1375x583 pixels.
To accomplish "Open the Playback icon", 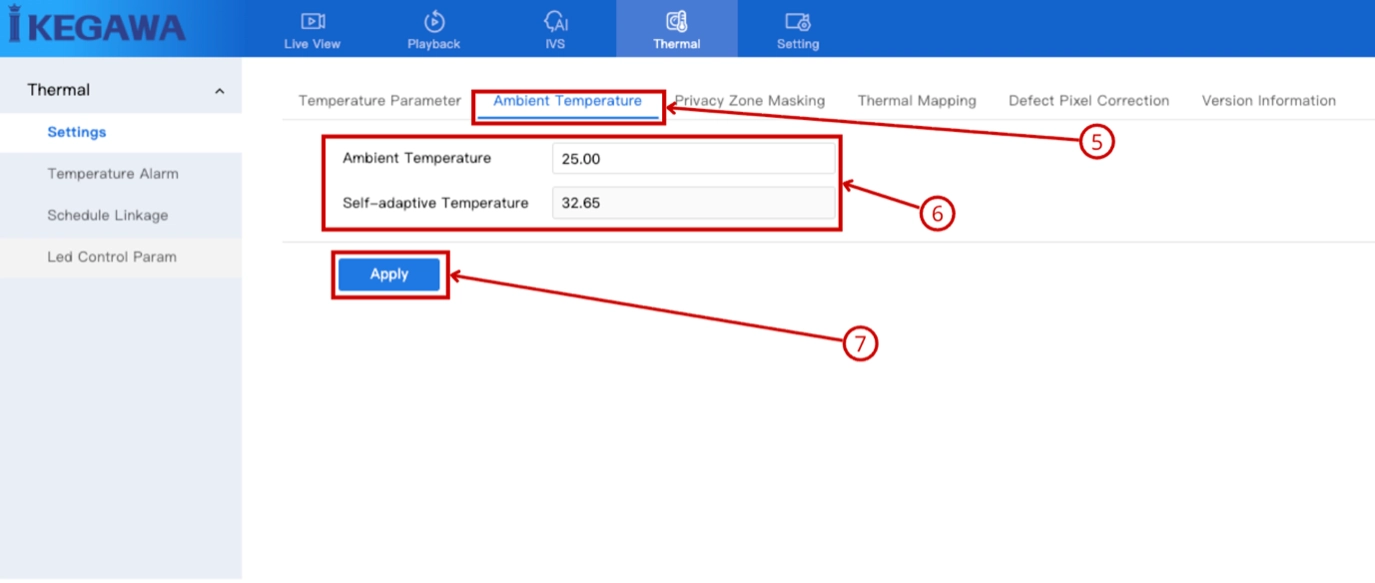I will click(x=434, y=21).
